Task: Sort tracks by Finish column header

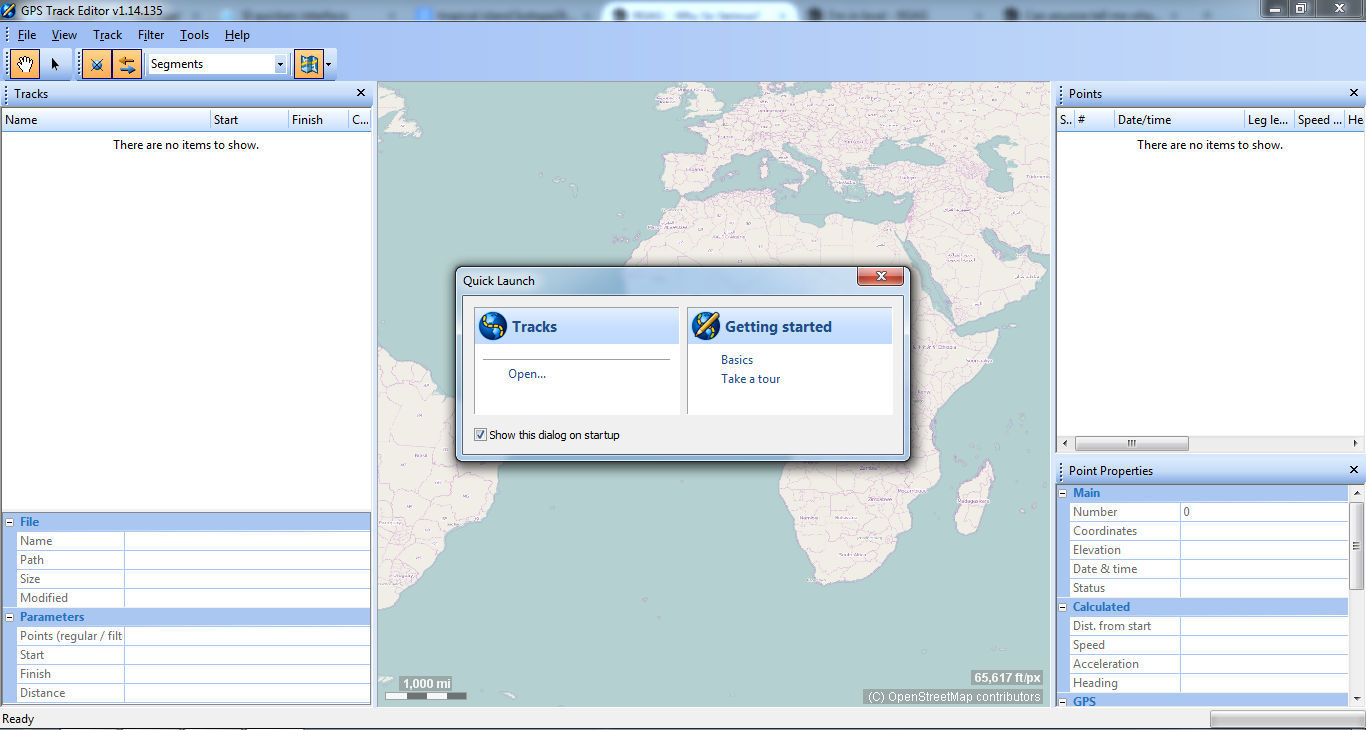Action: [x=318, y=120]
